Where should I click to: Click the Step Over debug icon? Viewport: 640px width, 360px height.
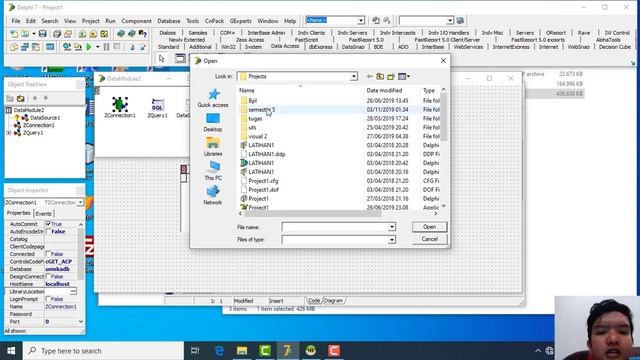(x=142, y=47)
